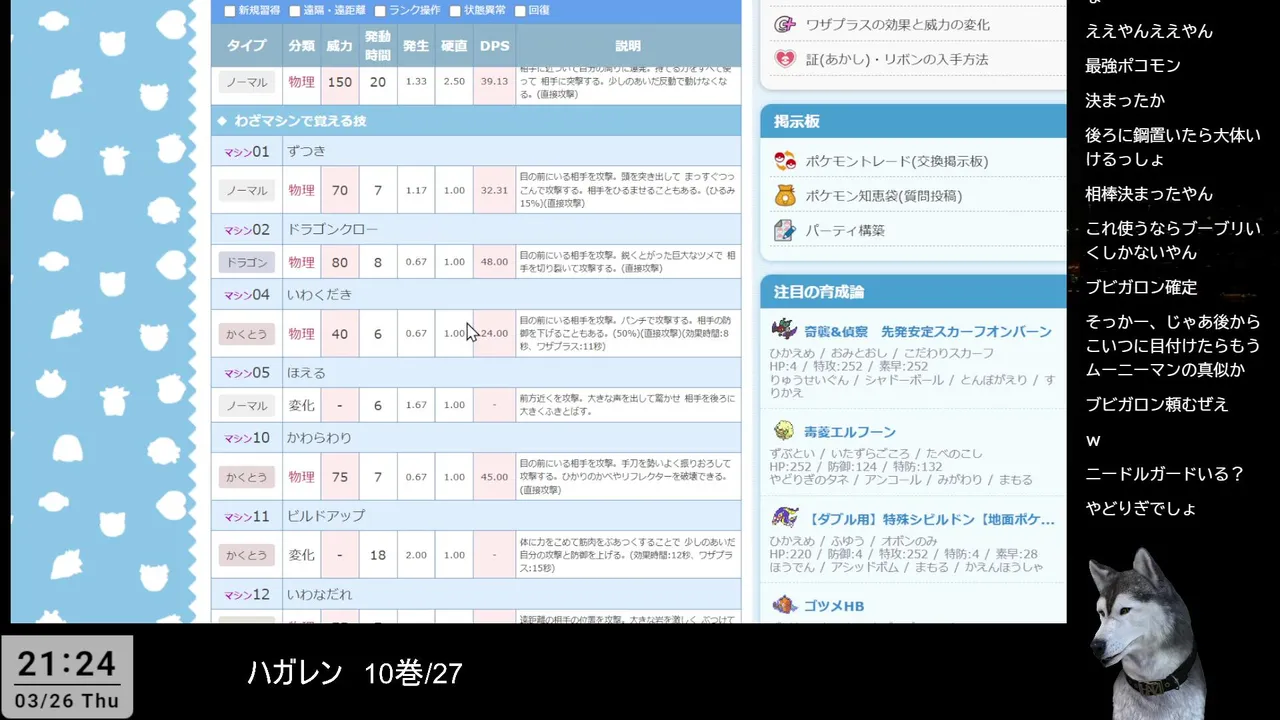Click かくとう type badge in ビルドアップ row
This screenshot has width=1280, height=720.
pos(246,555)
